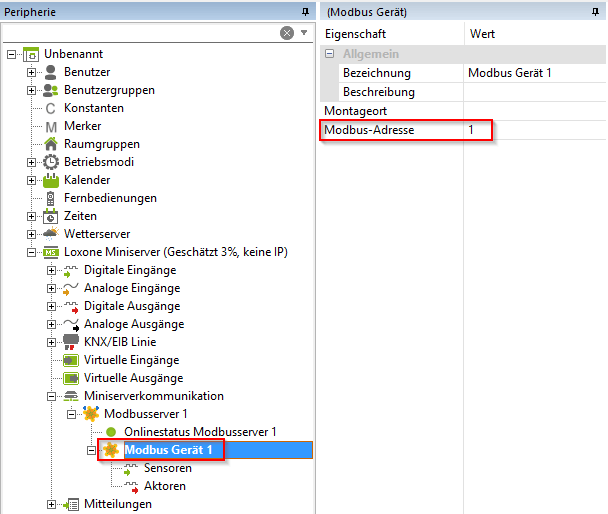Click the Aktoren icon under Modbus Gerät 1
Image resolution: width=608 pixels, height=514 pixels.
pyautogui.click(x=131, y=487)
